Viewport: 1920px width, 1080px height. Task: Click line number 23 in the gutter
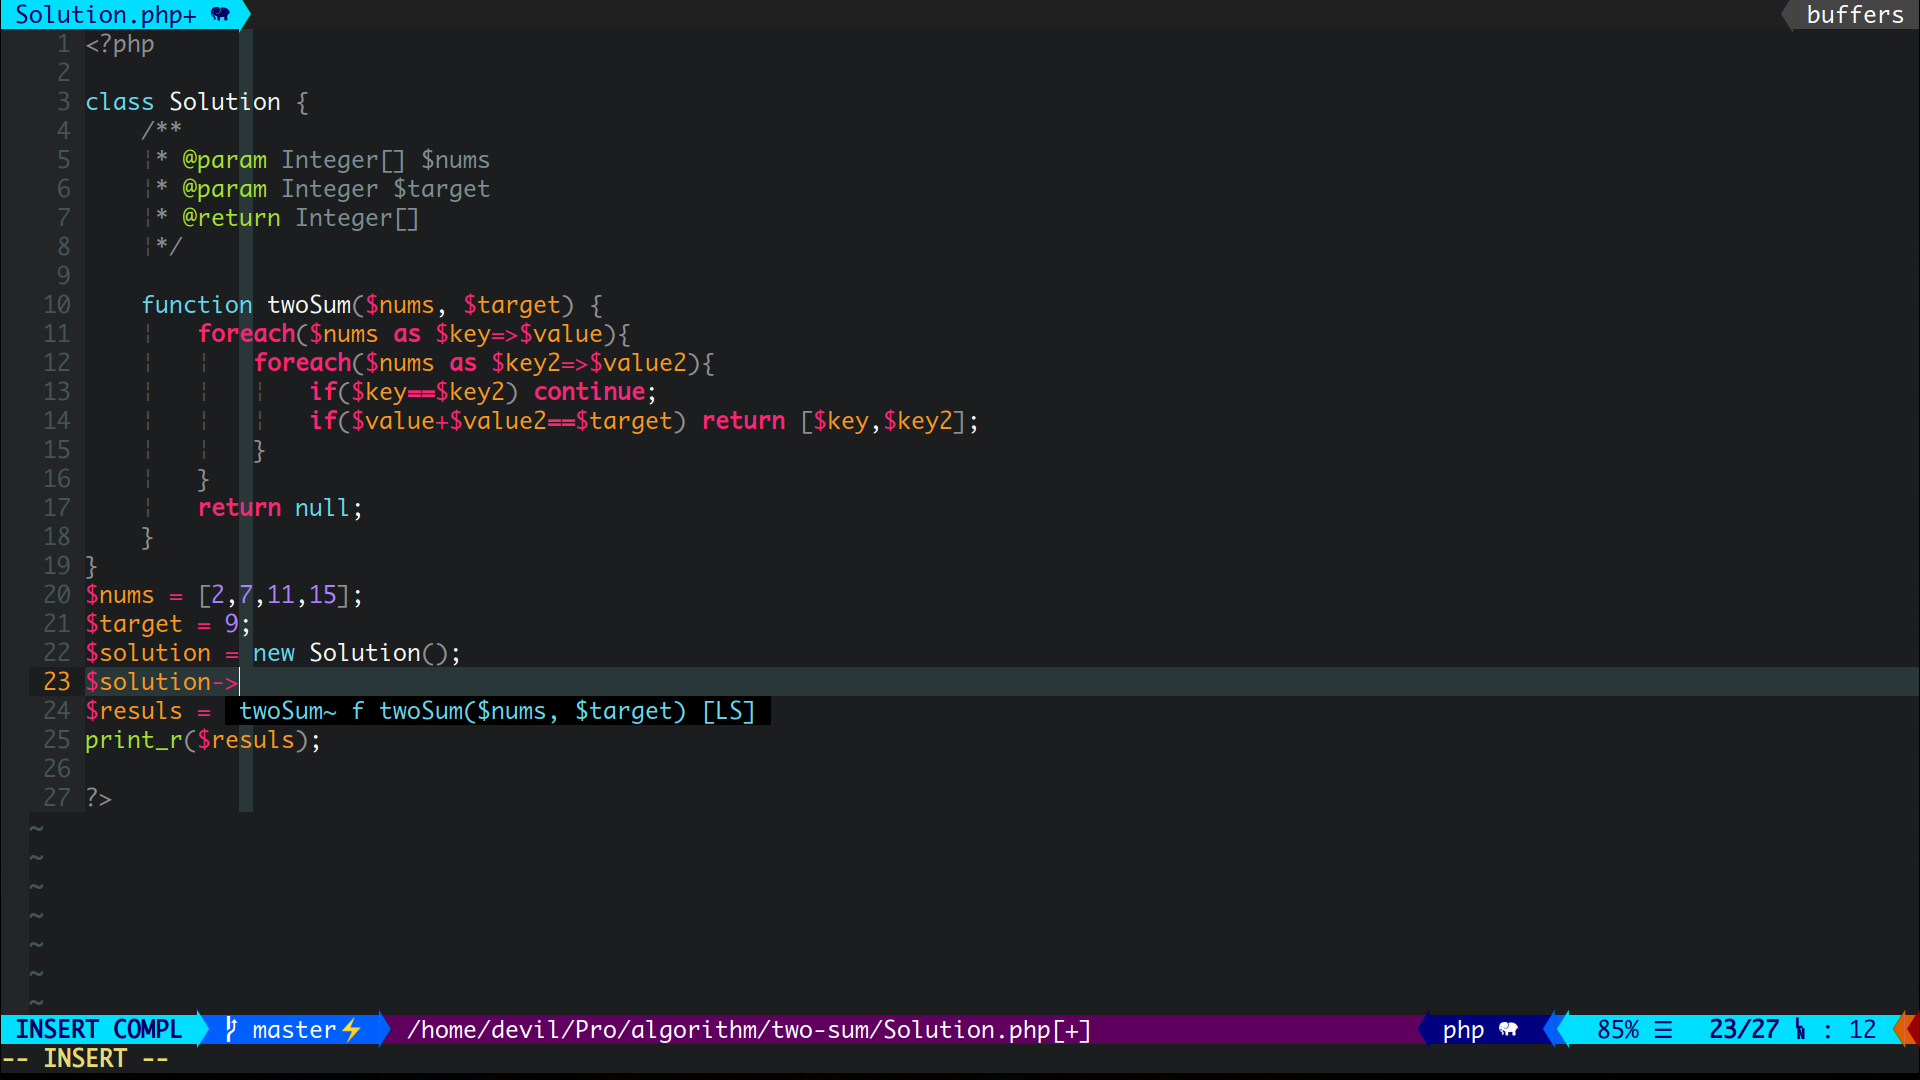tap(57, 682)
